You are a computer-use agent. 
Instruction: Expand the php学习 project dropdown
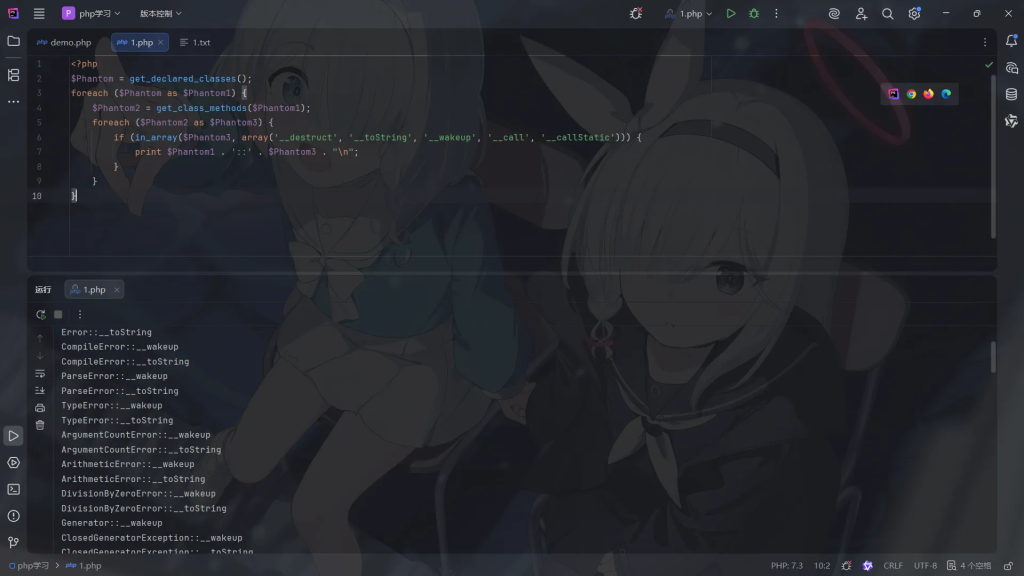[91, 14]
